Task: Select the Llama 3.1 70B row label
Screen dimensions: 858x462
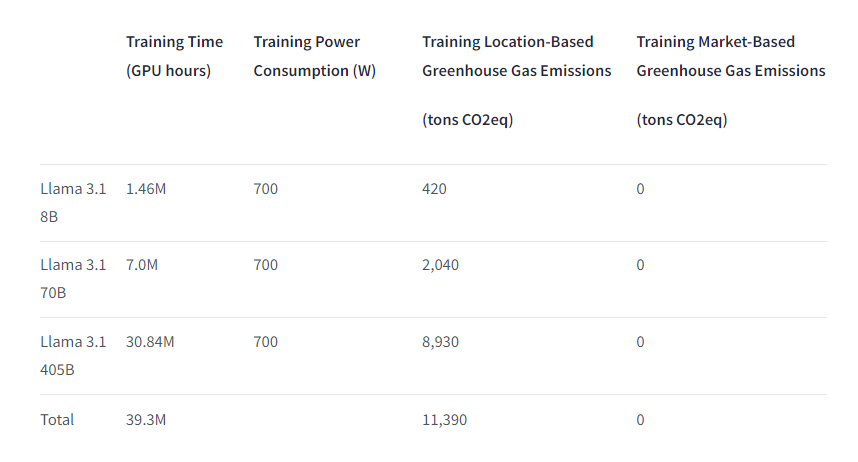Action: pos(72,280)
